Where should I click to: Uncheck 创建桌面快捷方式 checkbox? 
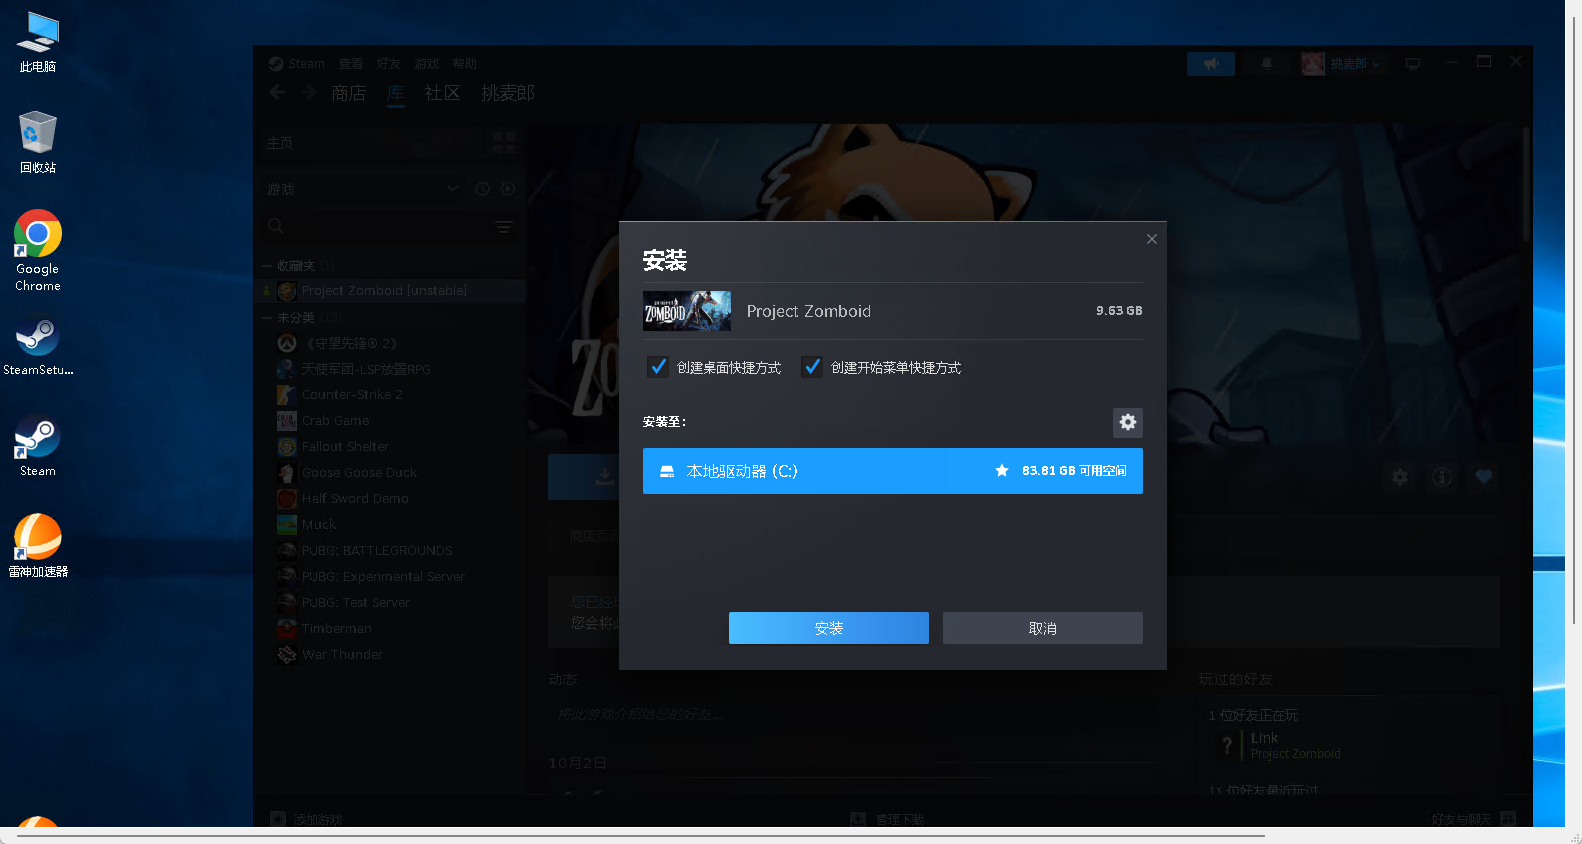click(658, 367)
